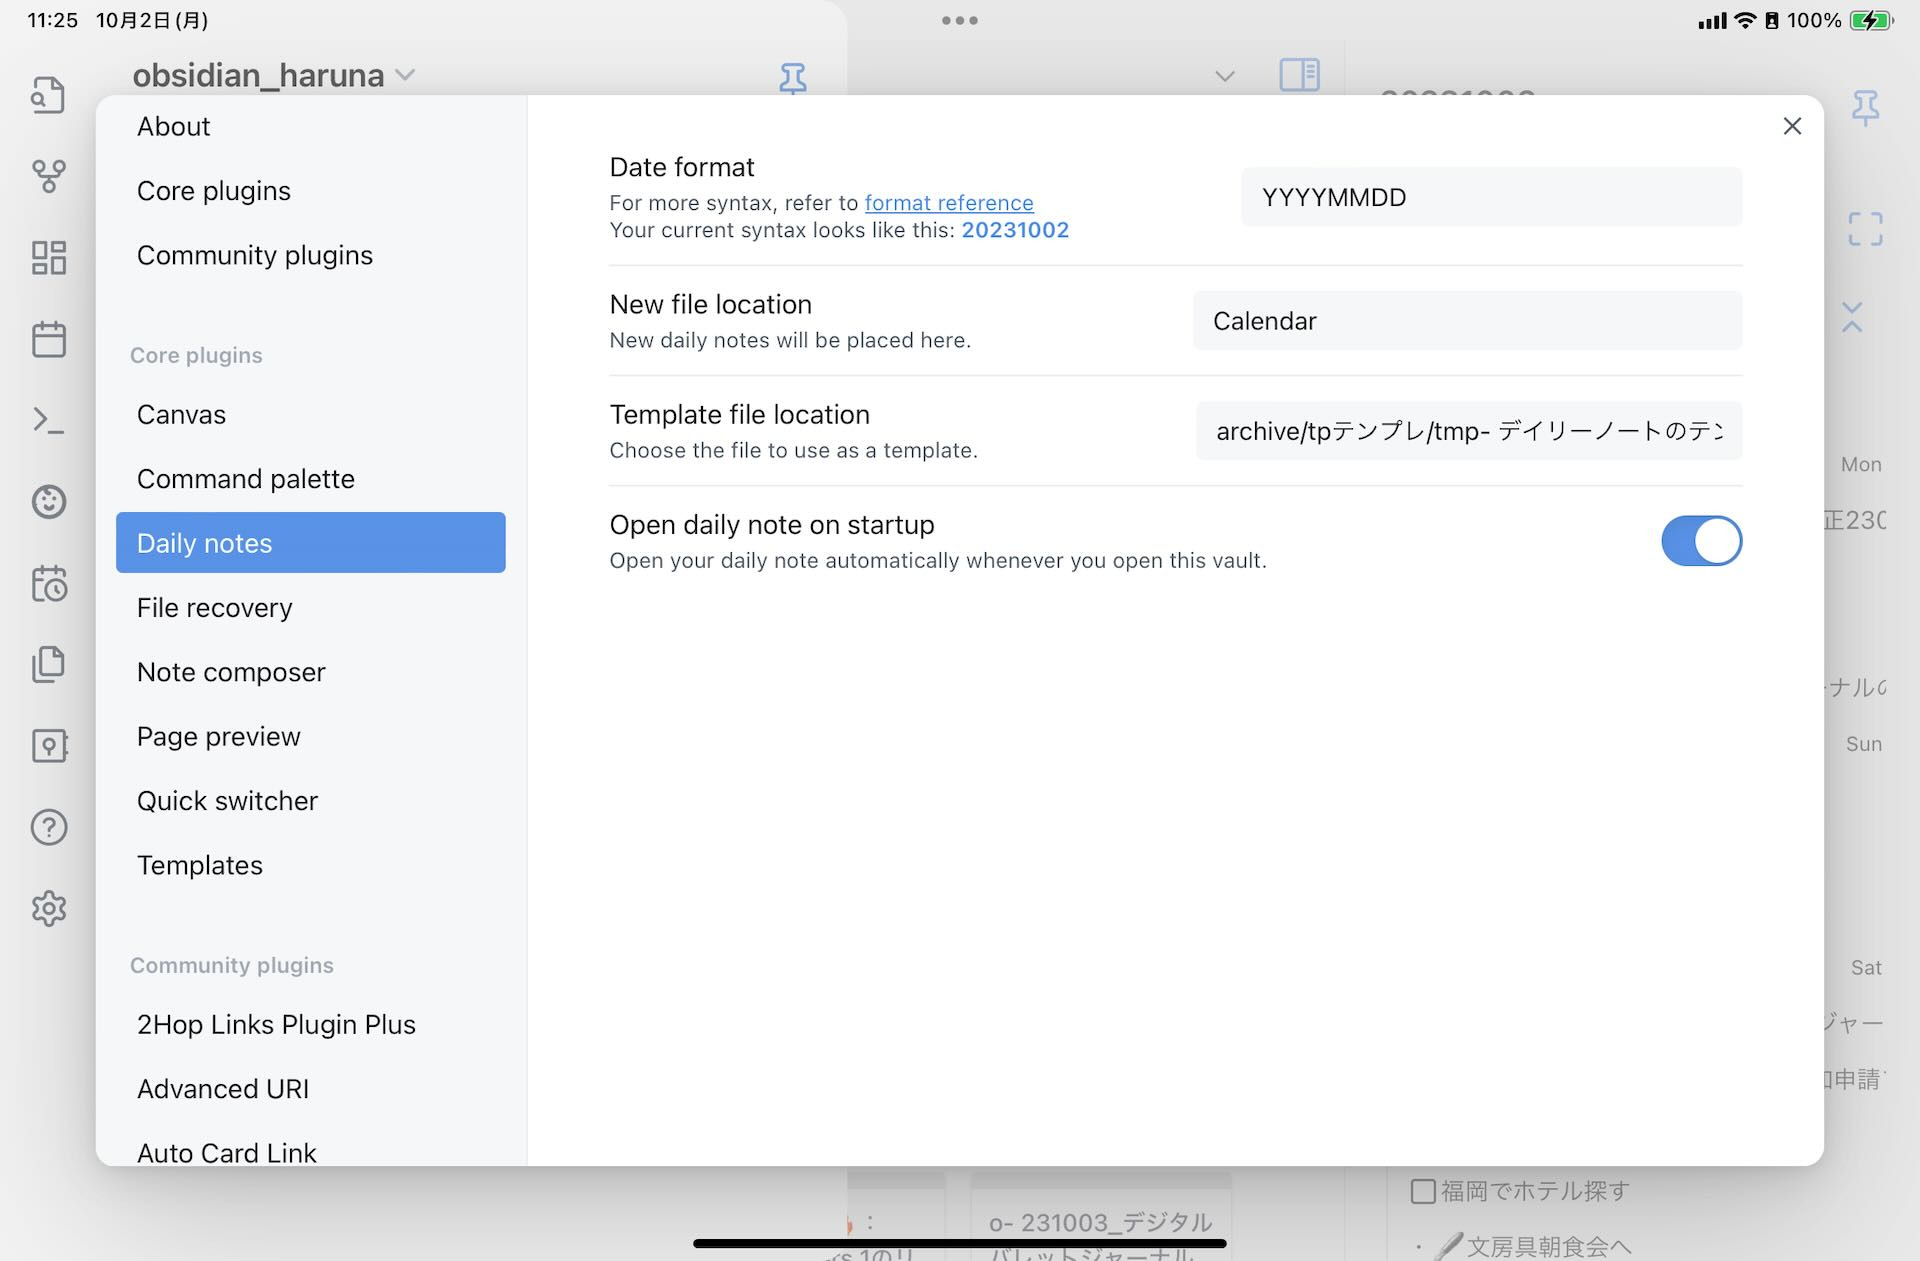Check the 福岡でホテル探す task checkbox
This screenshot has height=1261, width=1920.
point(1422,1191)
